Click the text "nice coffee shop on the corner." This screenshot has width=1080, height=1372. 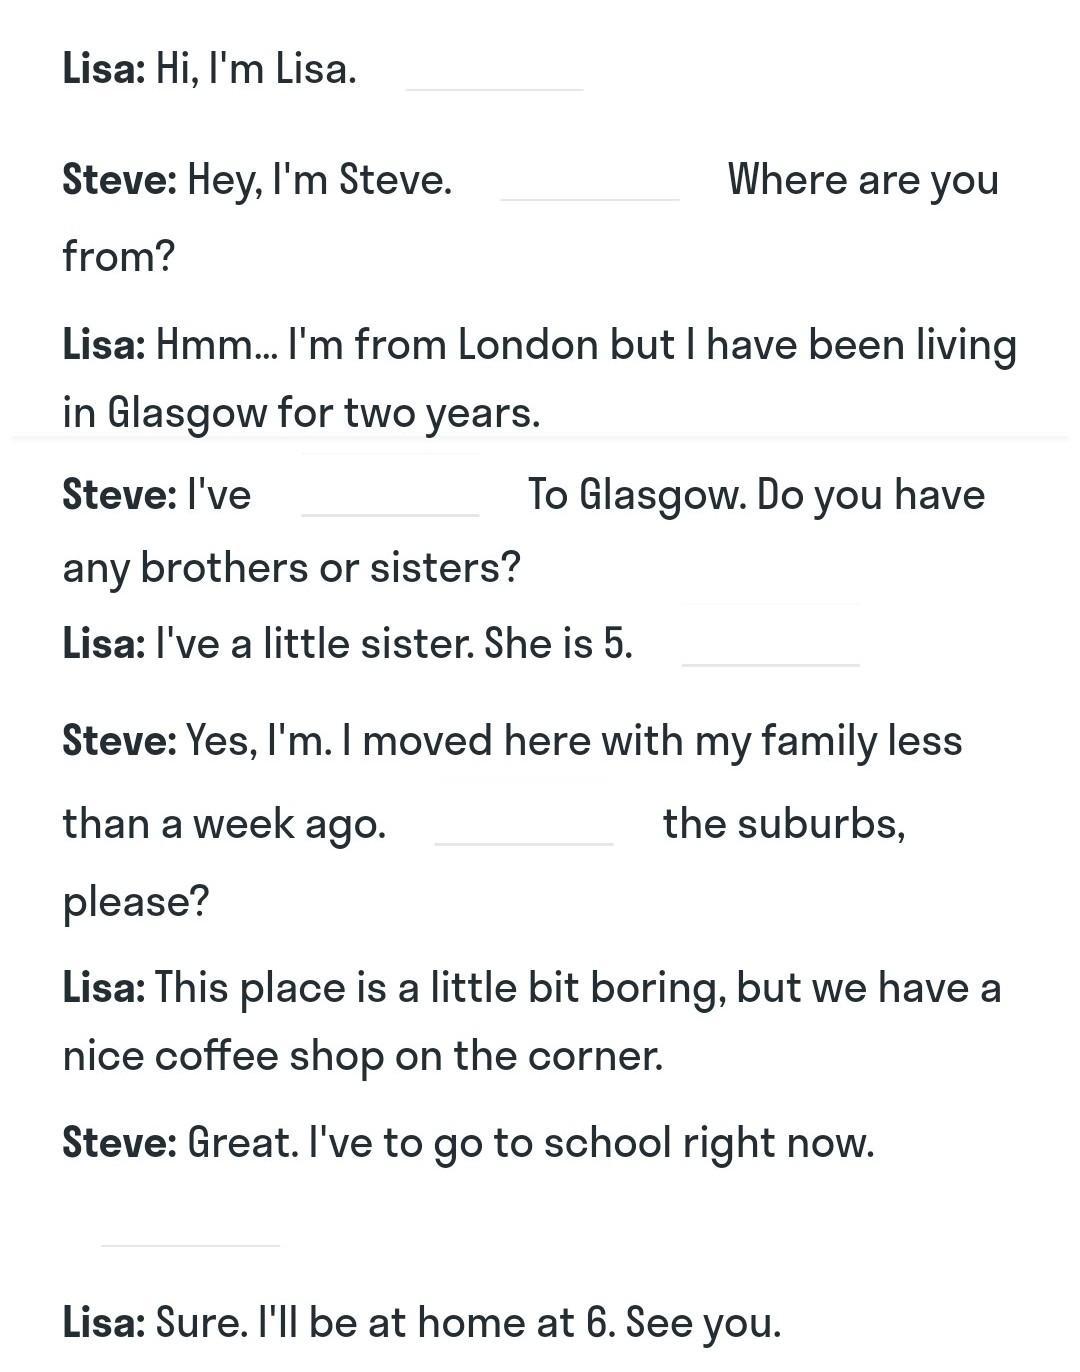pos(363,1055)
